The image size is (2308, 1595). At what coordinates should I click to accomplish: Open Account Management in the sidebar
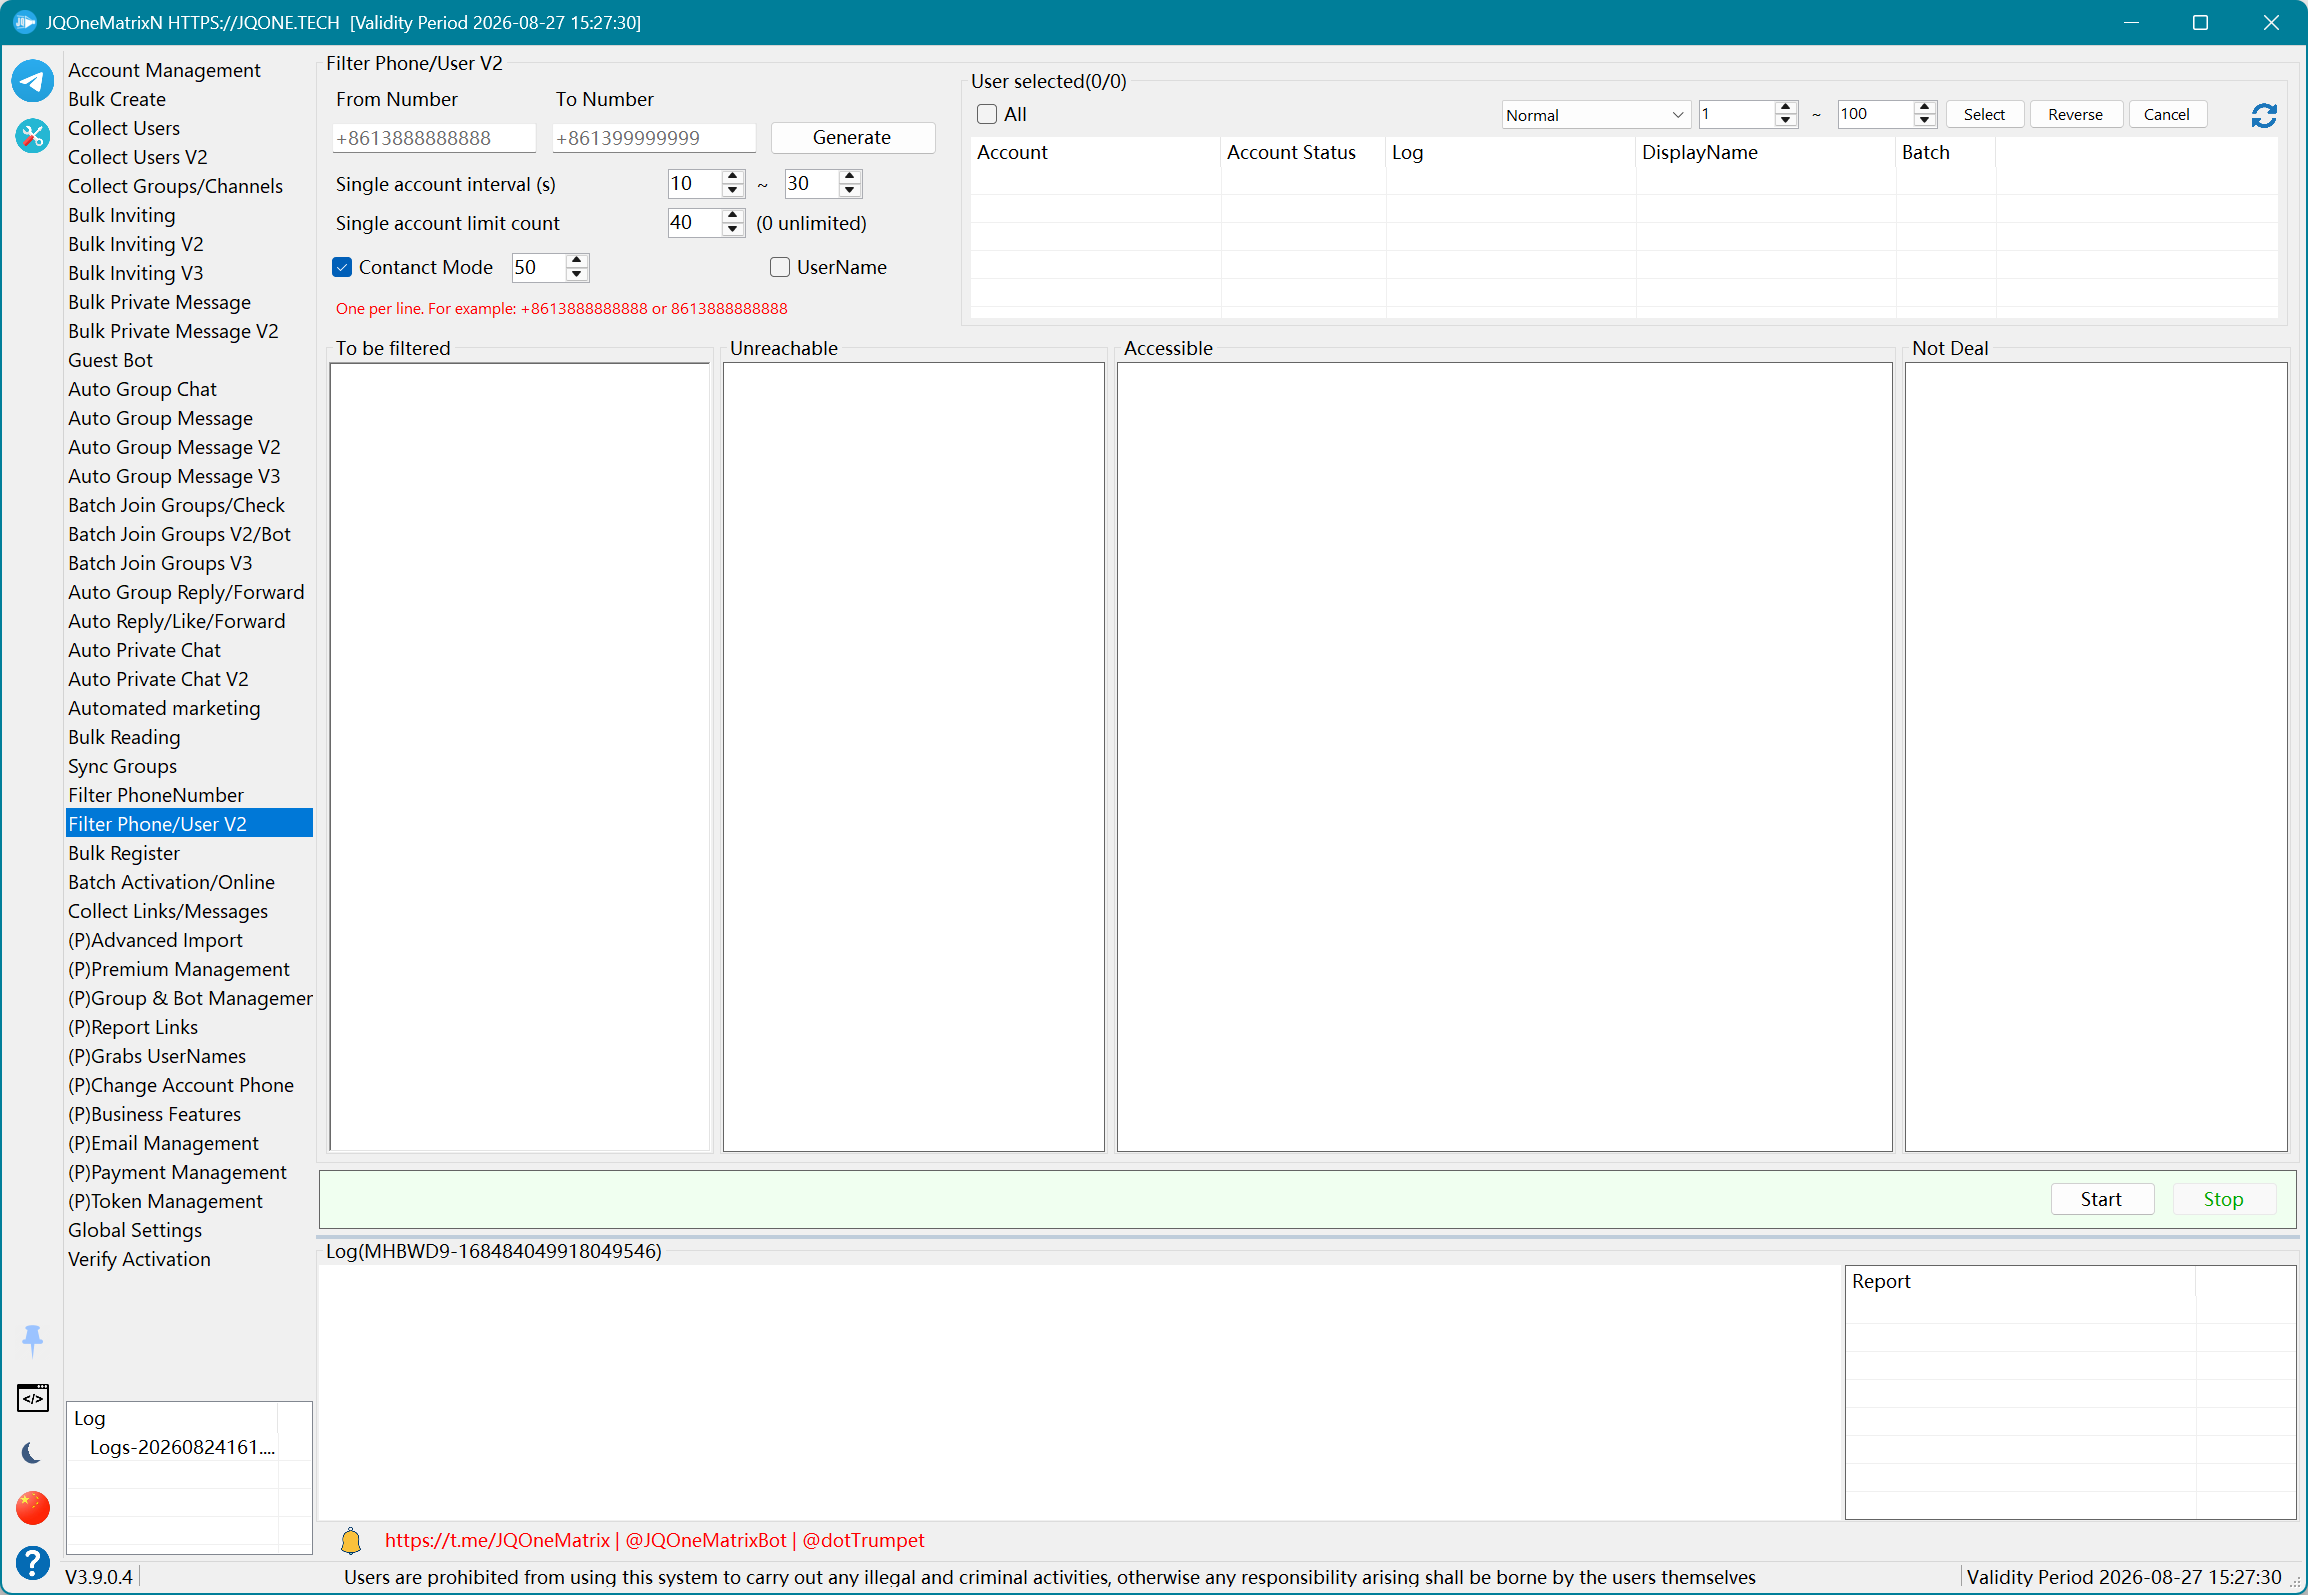point(164,70)
